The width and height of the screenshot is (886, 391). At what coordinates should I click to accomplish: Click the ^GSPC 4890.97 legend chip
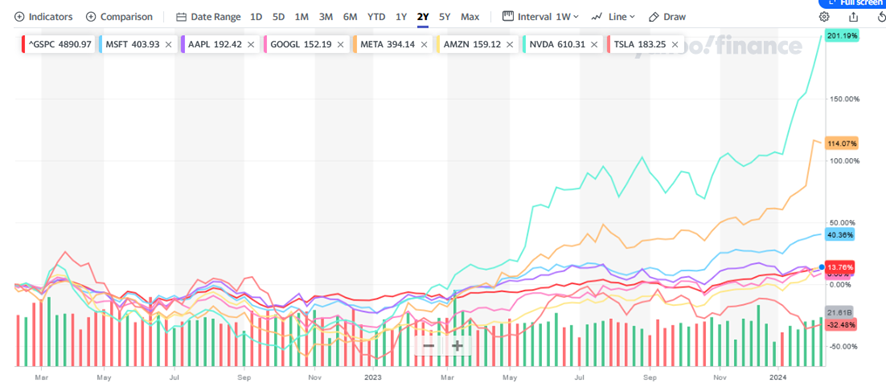[57, 44]
